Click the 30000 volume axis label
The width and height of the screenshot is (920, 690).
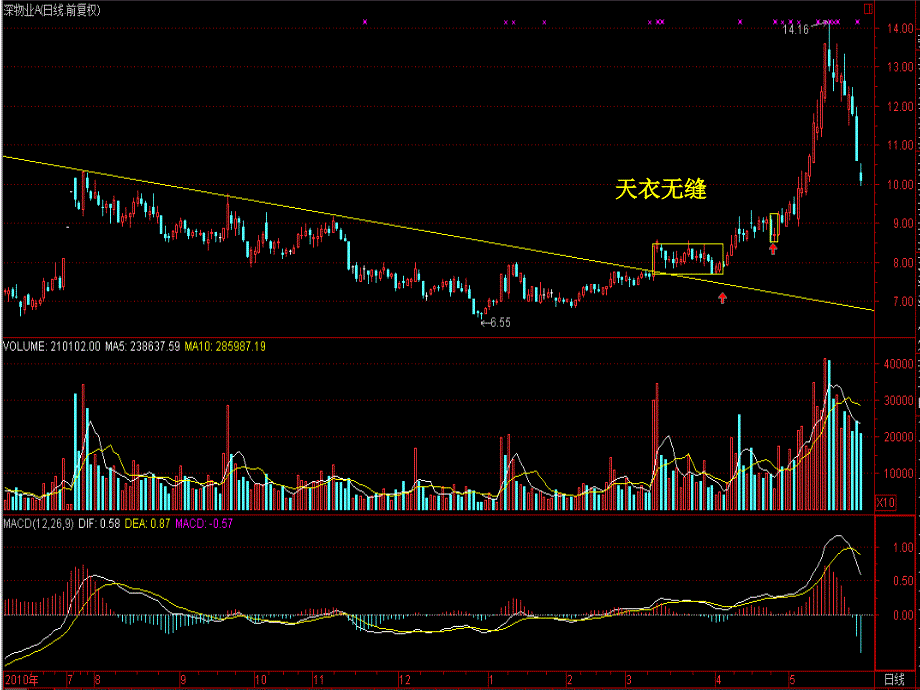pyautogui.click(x=899, y=401)
